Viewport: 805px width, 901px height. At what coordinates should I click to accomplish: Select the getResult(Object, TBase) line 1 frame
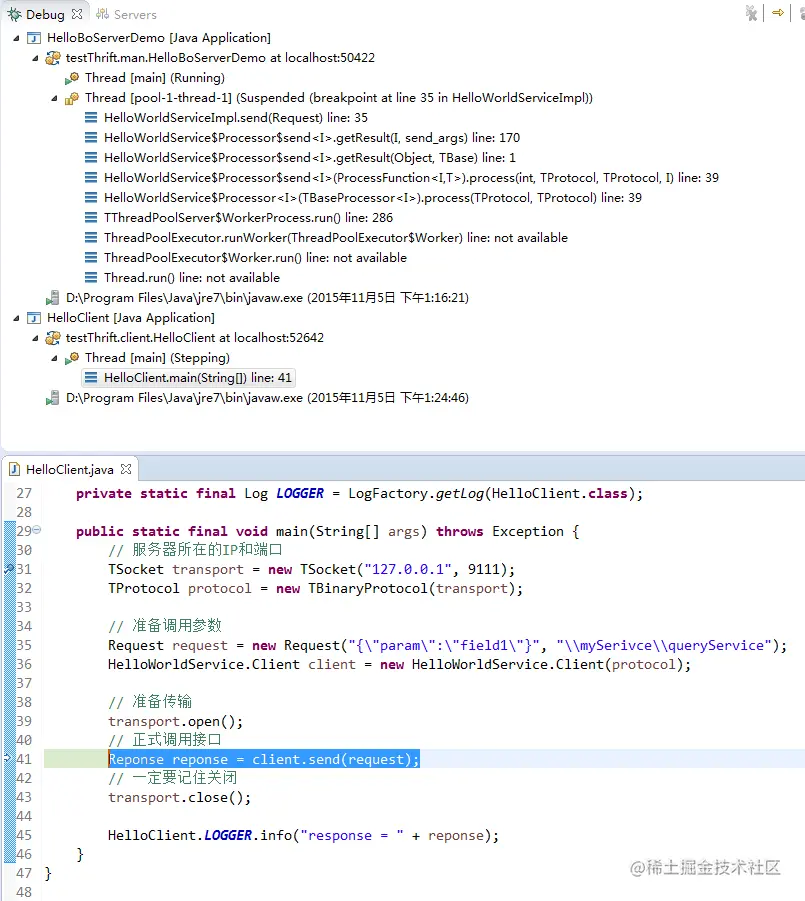point(310,158)
